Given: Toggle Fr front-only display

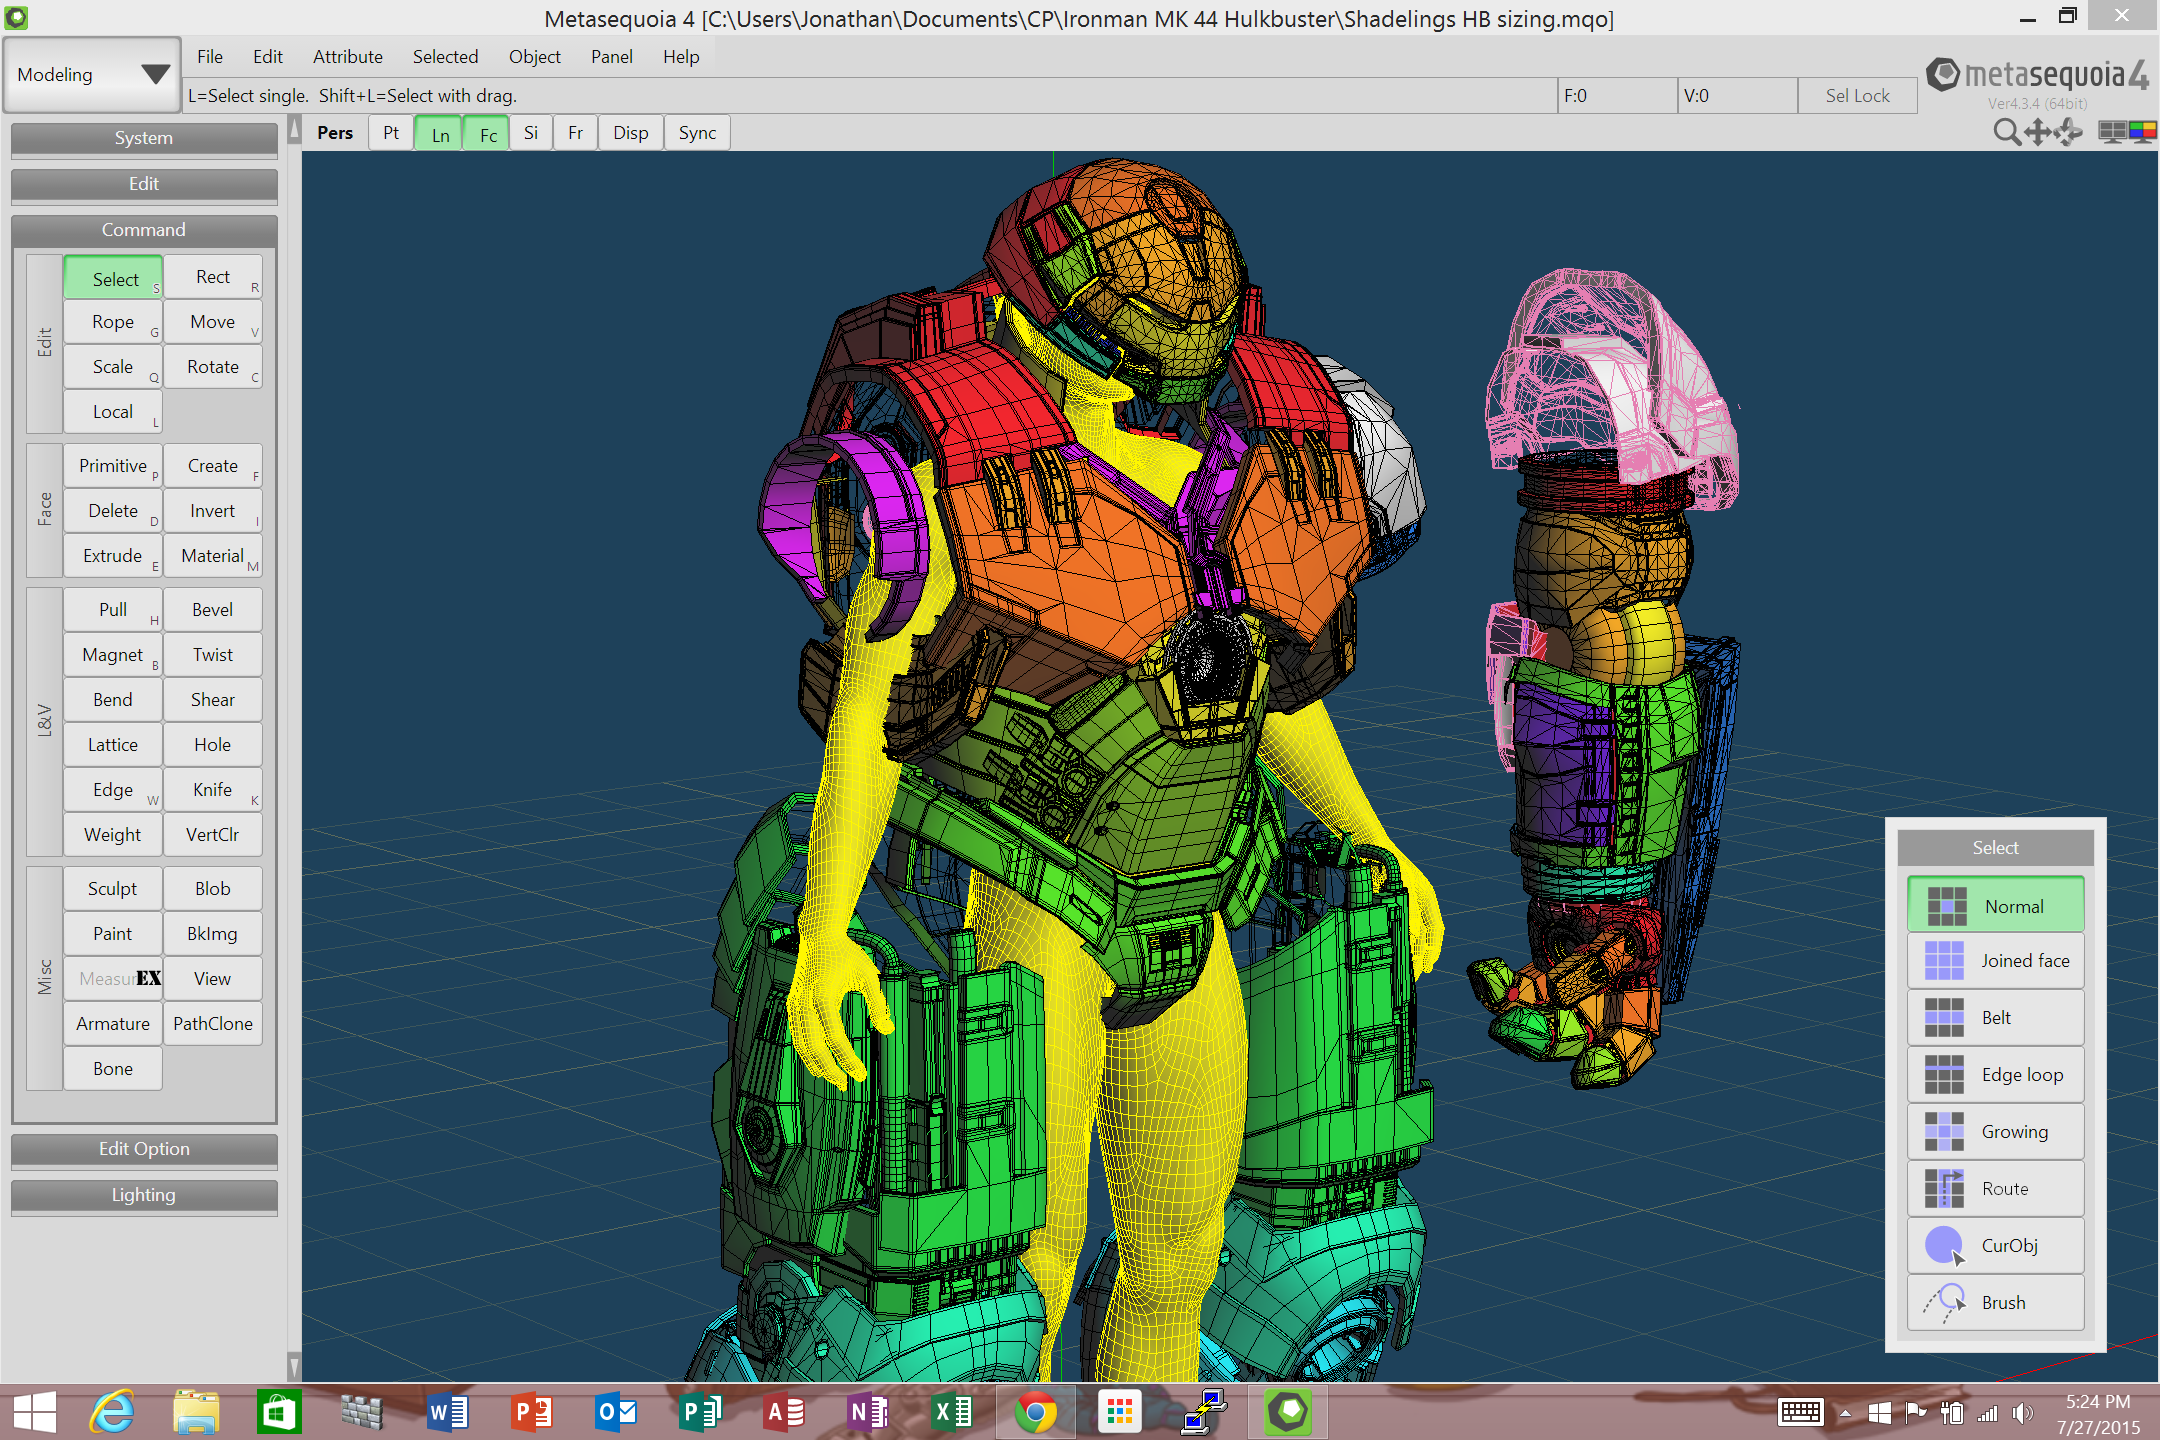Looking at the screenshot, I should (x=575, y=133).
